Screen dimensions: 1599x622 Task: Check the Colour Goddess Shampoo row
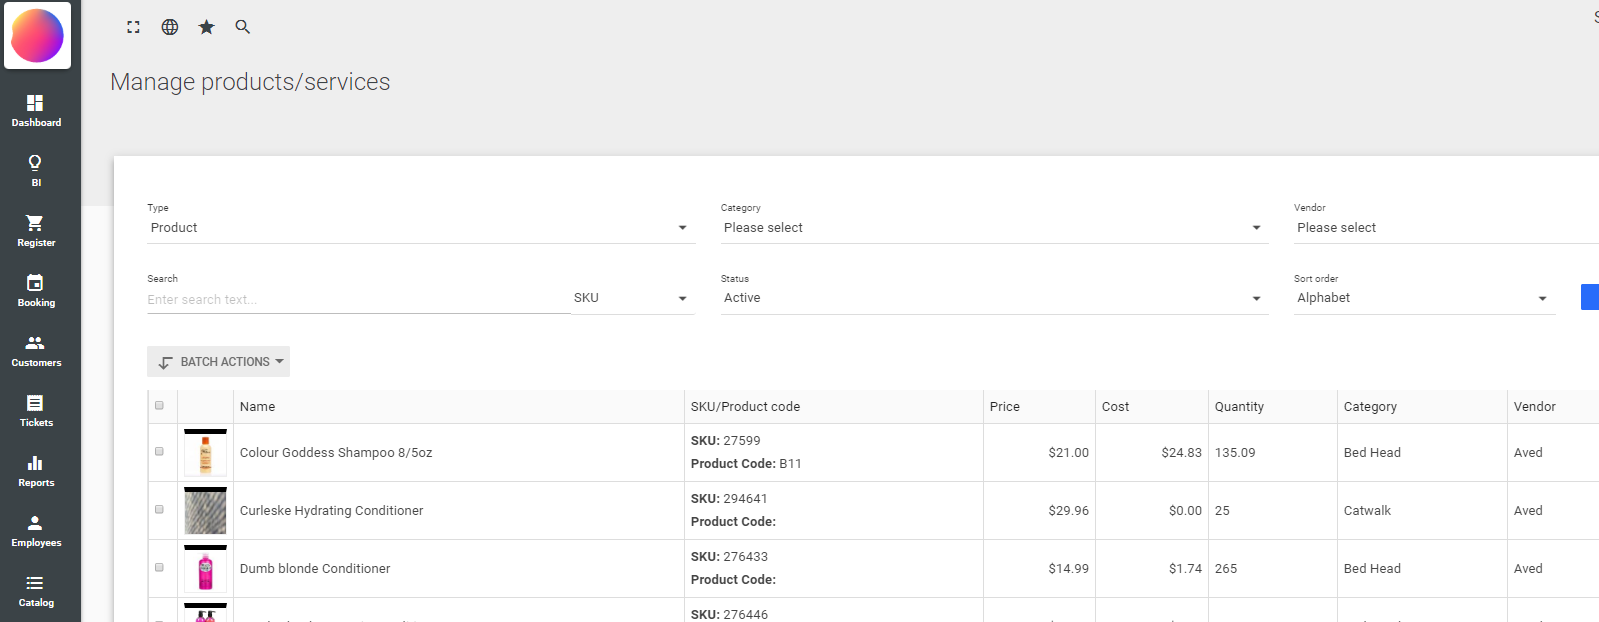159,452
